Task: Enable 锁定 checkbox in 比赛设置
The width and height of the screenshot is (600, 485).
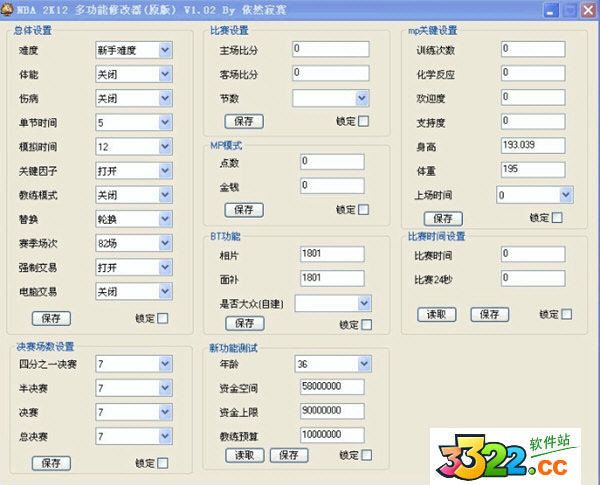Action: (x=363, y=121)
